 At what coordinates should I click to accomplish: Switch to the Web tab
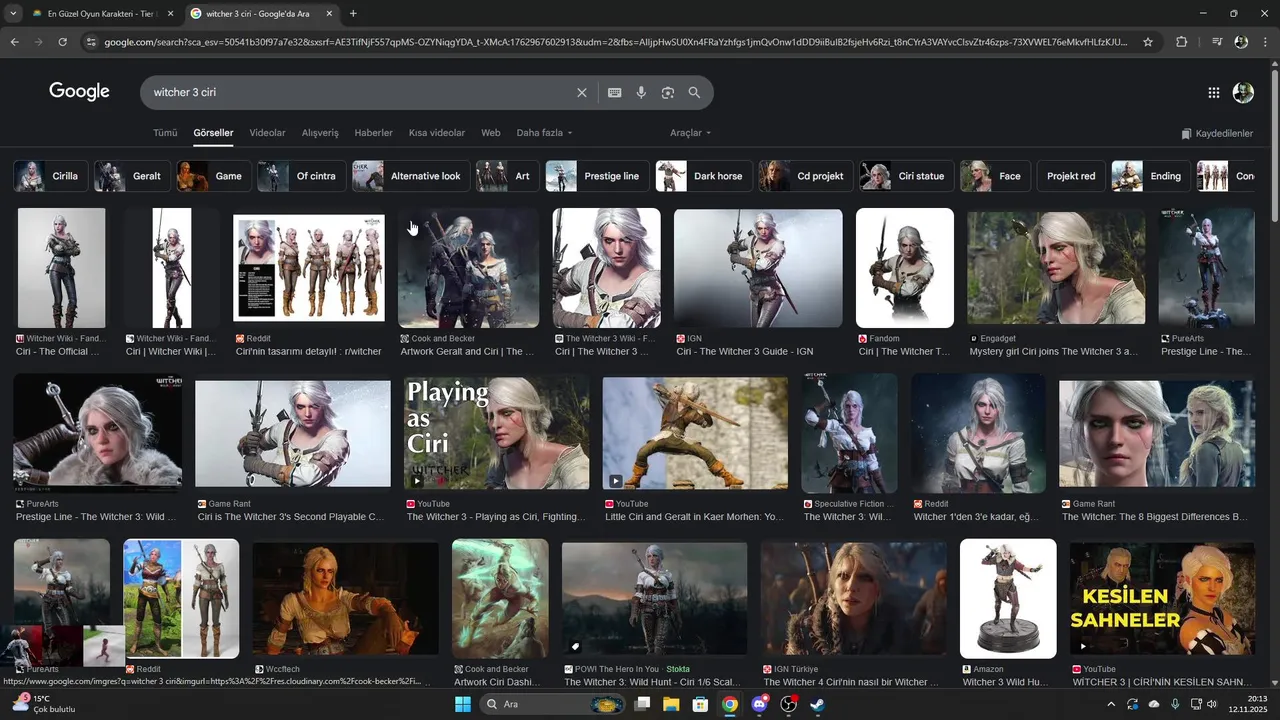(x=490, y=133)
